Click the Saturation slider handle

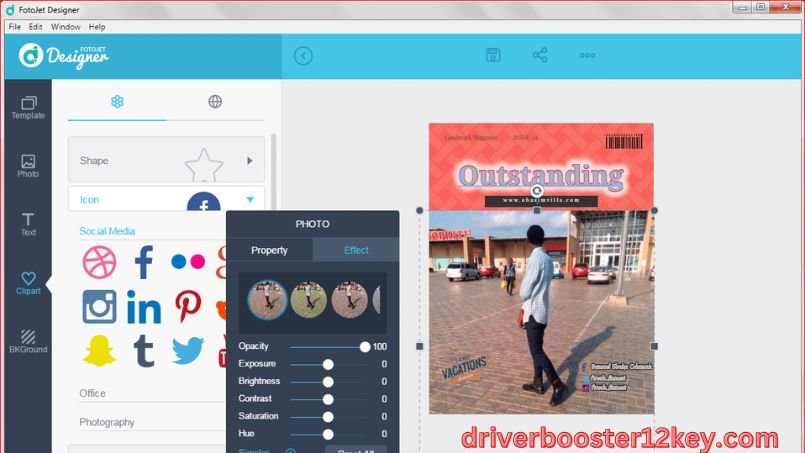point(328,417)
